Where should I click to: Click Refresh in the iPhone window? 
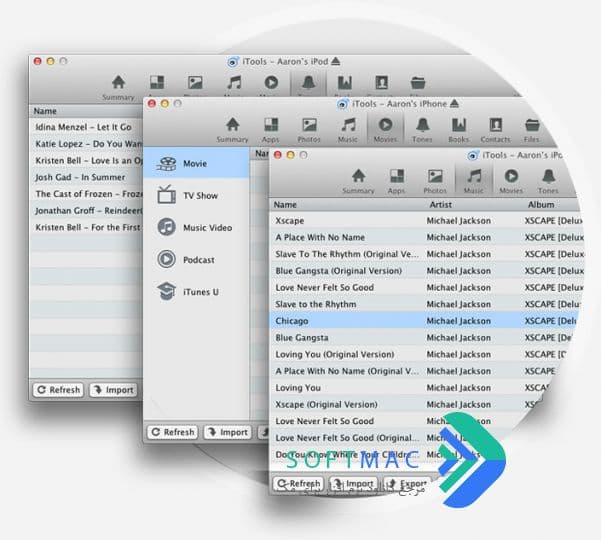(x=172, y=432)
